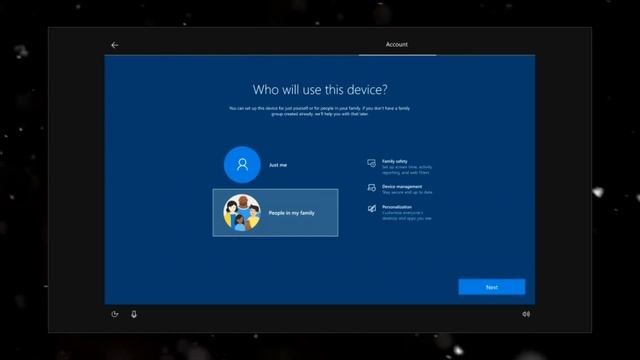Open the Account tab in setup header
This screenshot has width=640, height=360.
tap(397, 44)
